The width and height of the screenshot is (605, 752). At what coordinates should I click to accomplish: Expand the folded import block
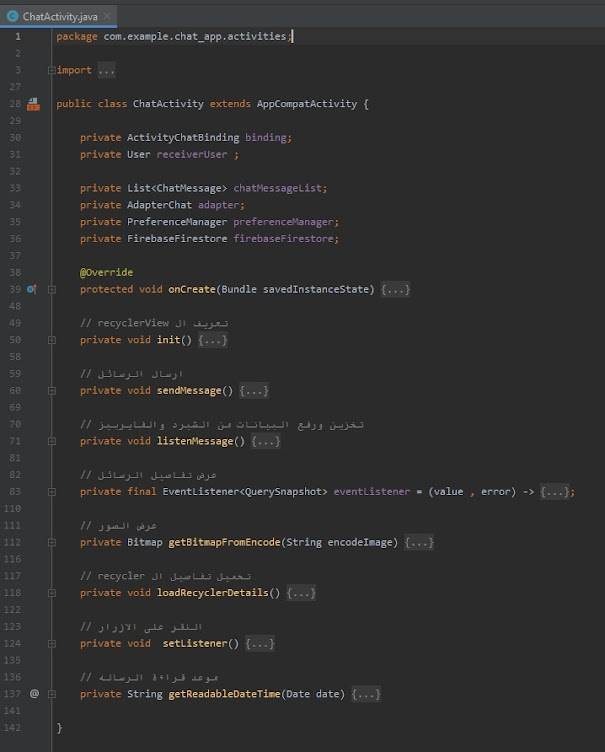point(51,70)
